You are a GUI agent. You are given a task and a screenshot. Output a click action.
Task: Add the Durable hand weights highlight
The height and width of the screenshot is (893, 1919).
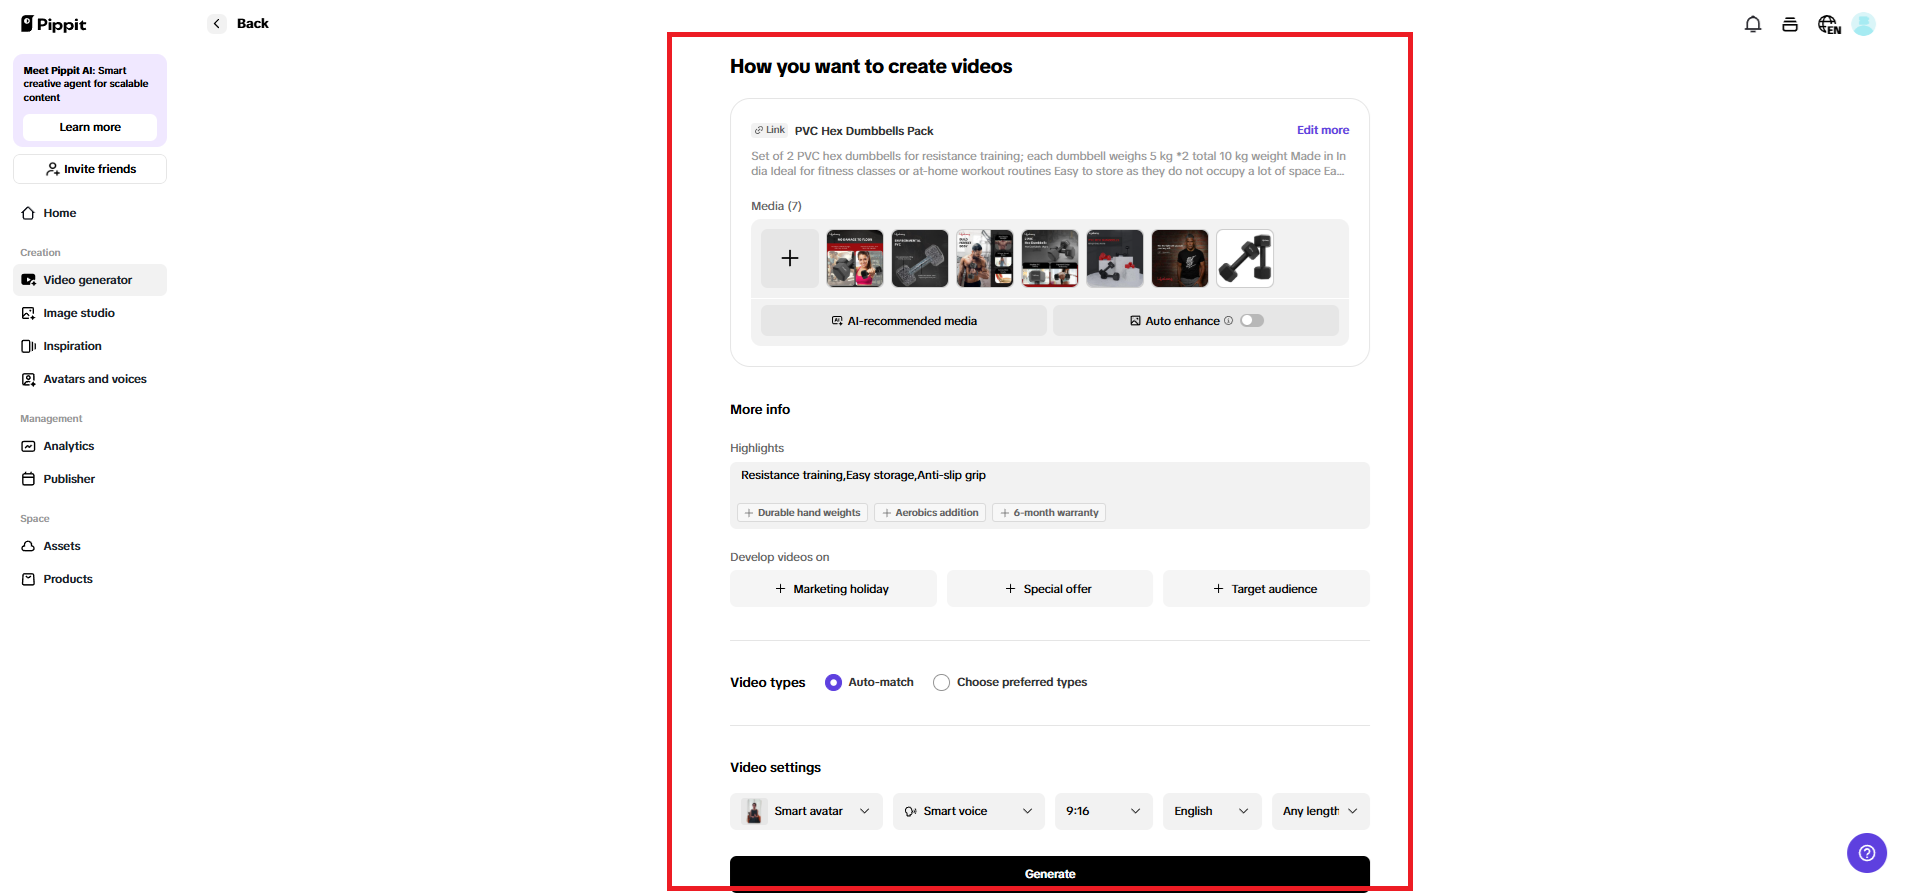point(802,513)
